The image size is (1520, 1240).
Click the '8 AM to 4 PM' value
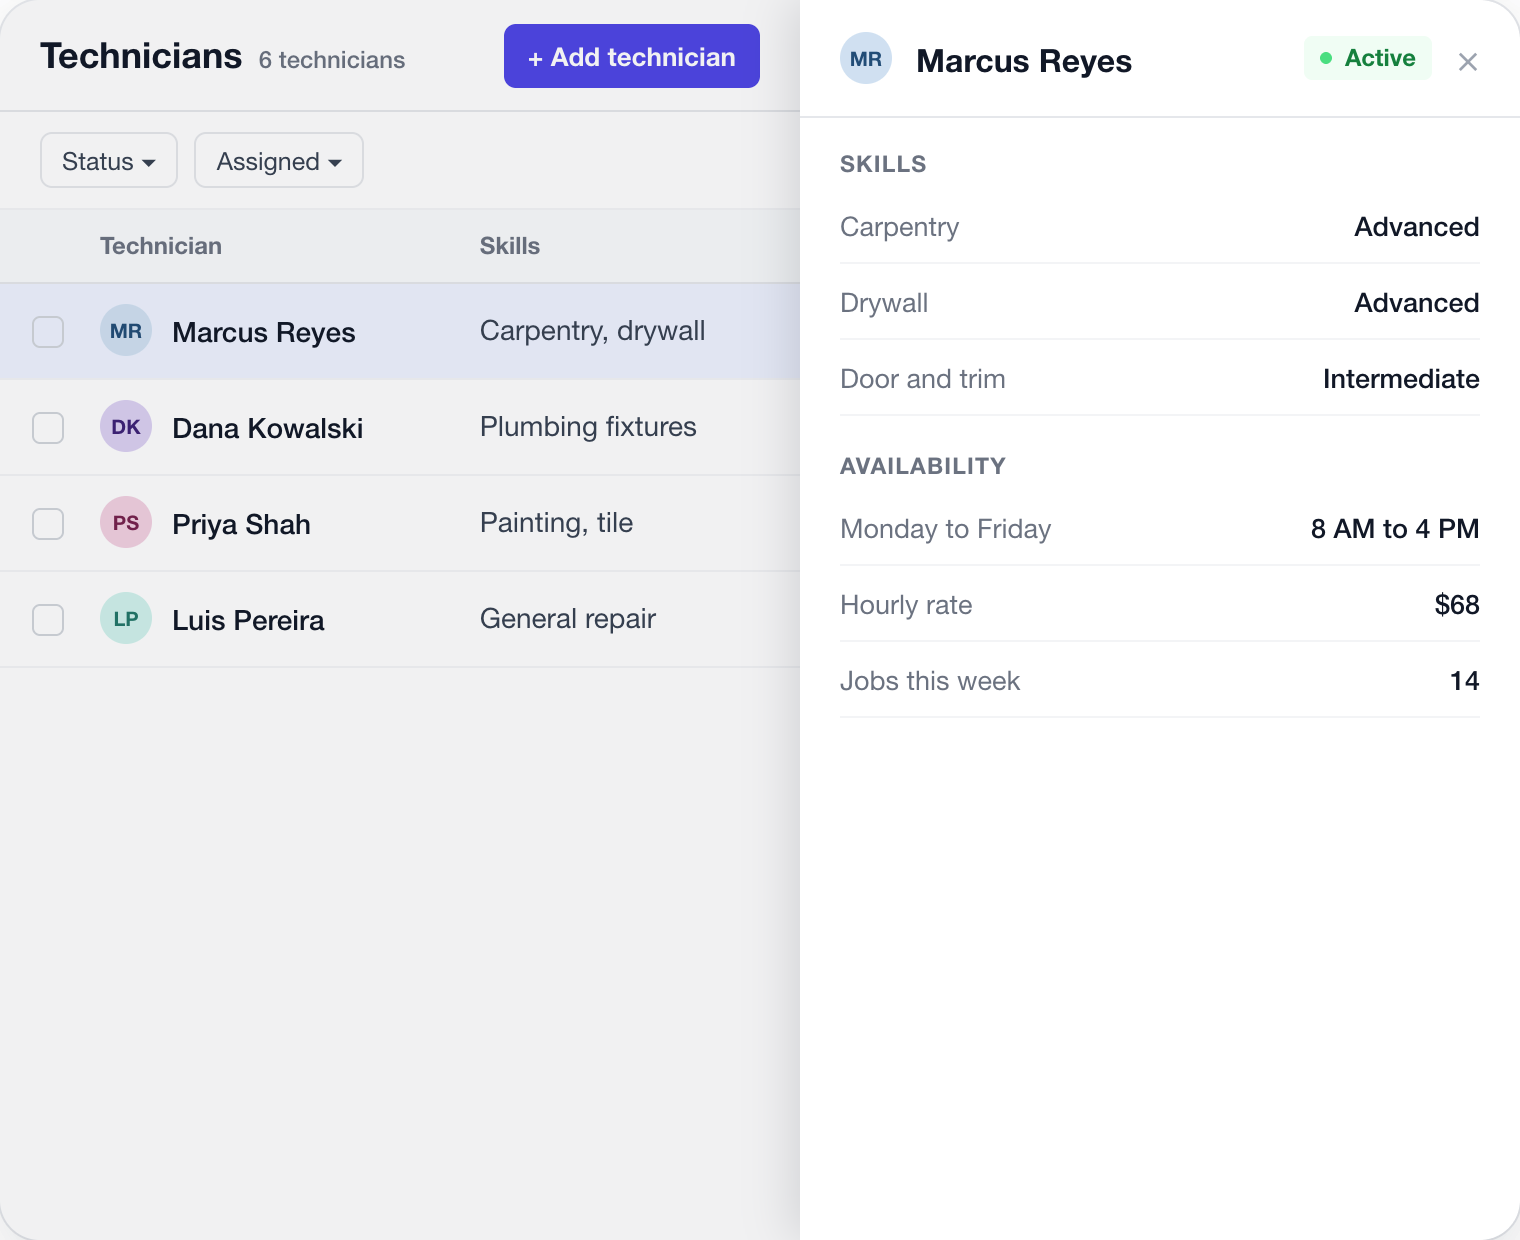[x=1395, y=529]
